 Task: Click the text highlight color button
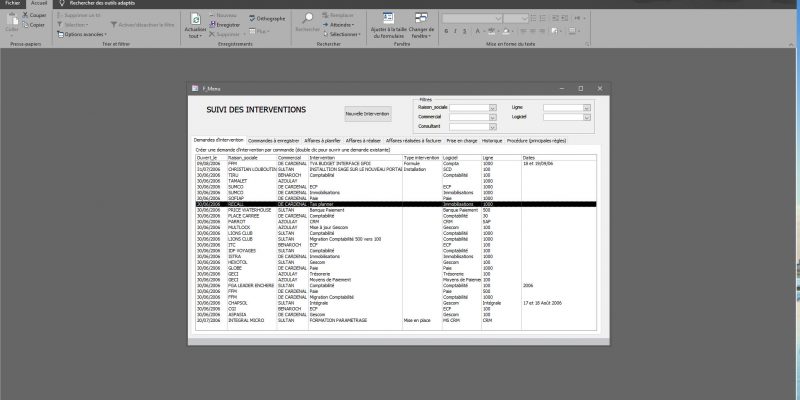click(491, 31)
